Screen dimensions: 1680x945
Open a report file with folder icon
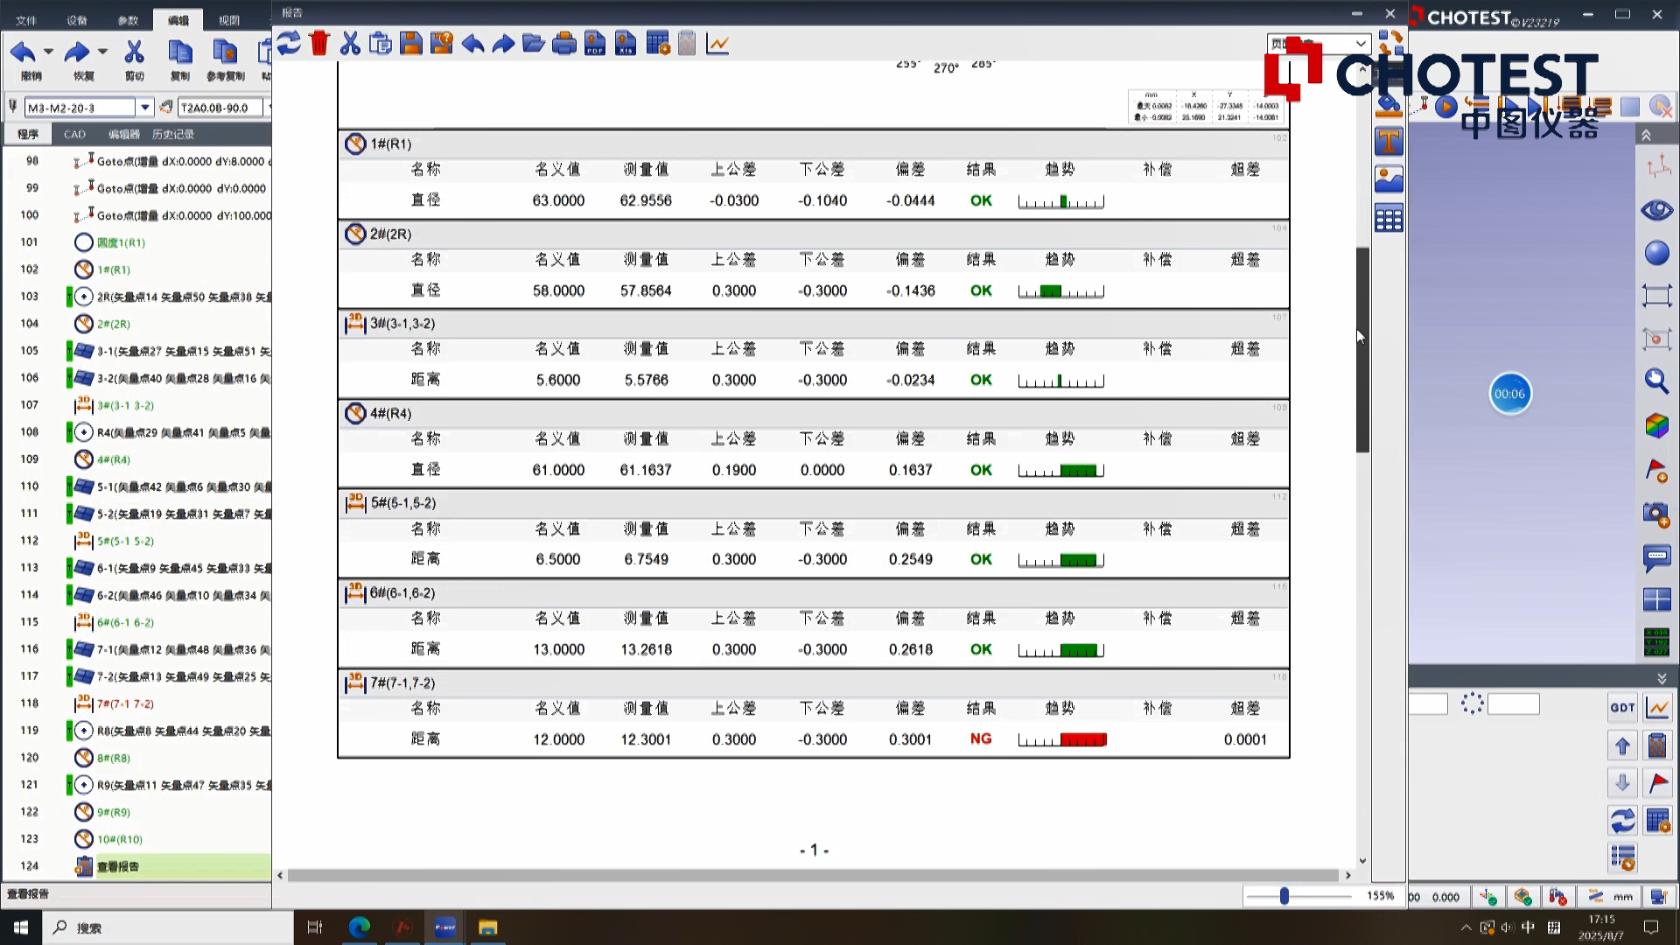click(x=533, y=44)
